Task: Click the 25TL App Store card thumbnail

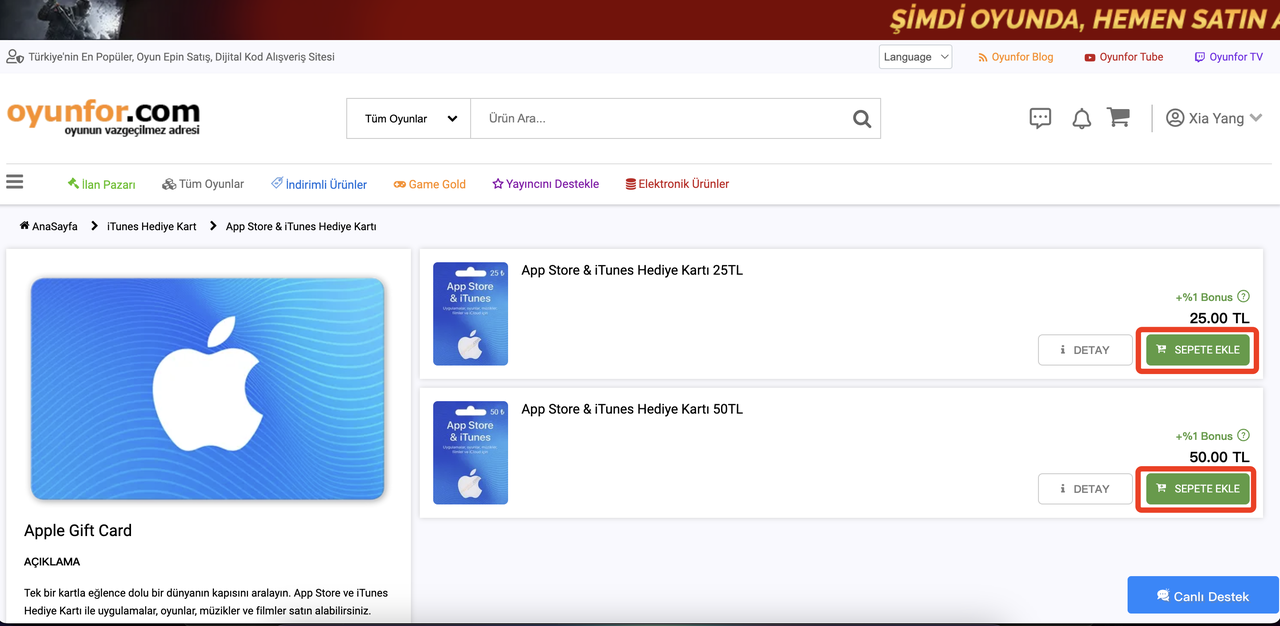Action: (470, 314)
